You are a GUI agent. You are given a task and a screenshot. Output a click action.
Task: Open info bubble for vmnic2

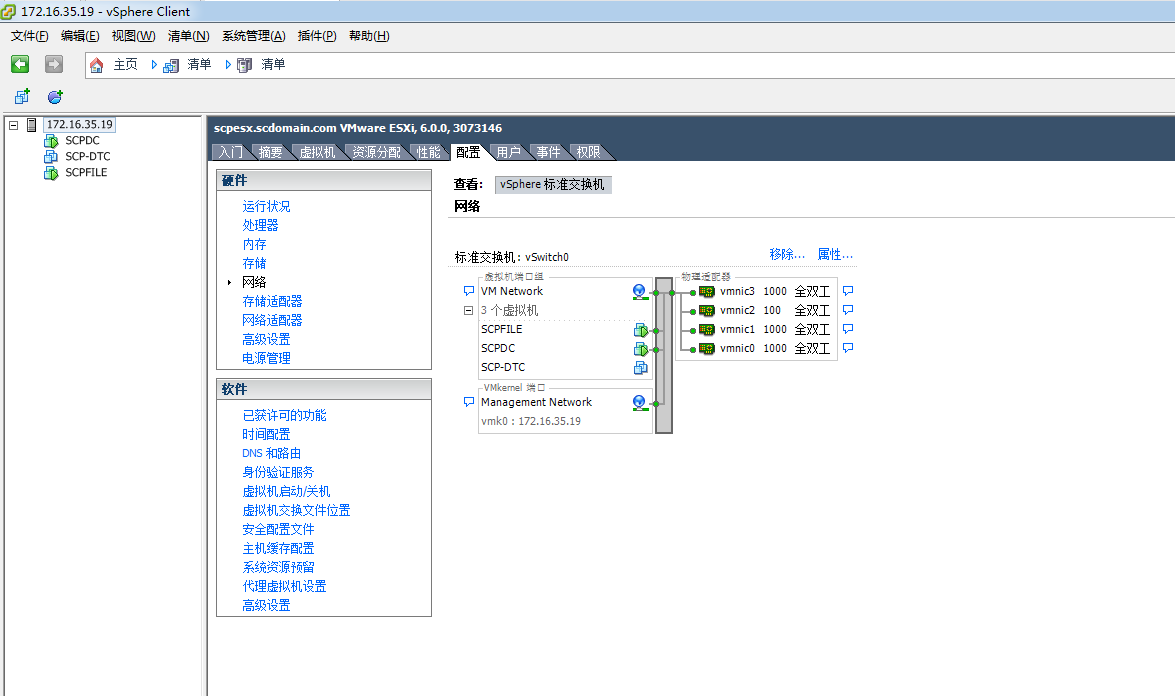848,309
